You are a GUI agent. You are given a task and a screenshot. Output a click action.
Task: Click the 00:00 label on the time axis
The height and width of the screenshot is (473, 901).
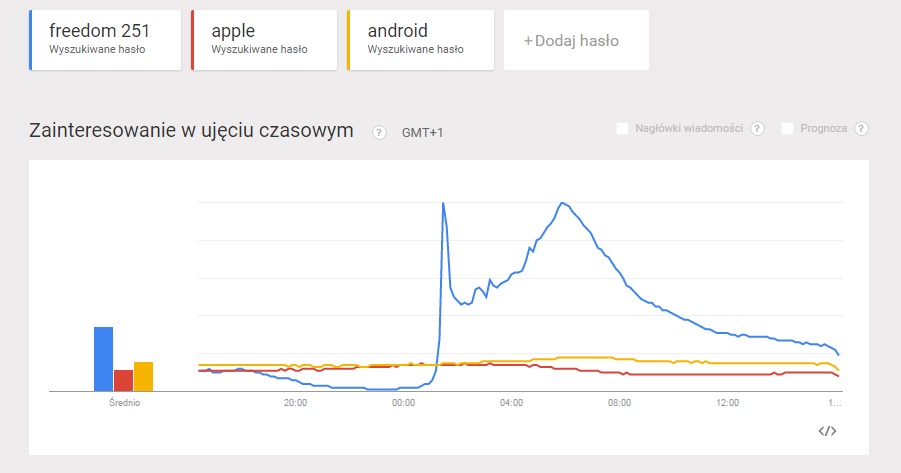point(403,403)
